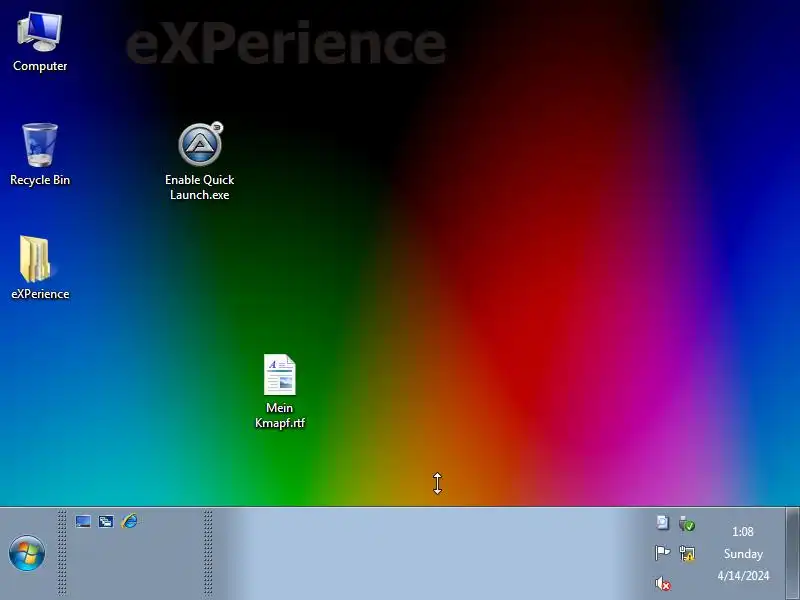Screen dimensions: 800x600
Task: Click the Show desktop strip at the taskbar end
Action: click(792, 554)
